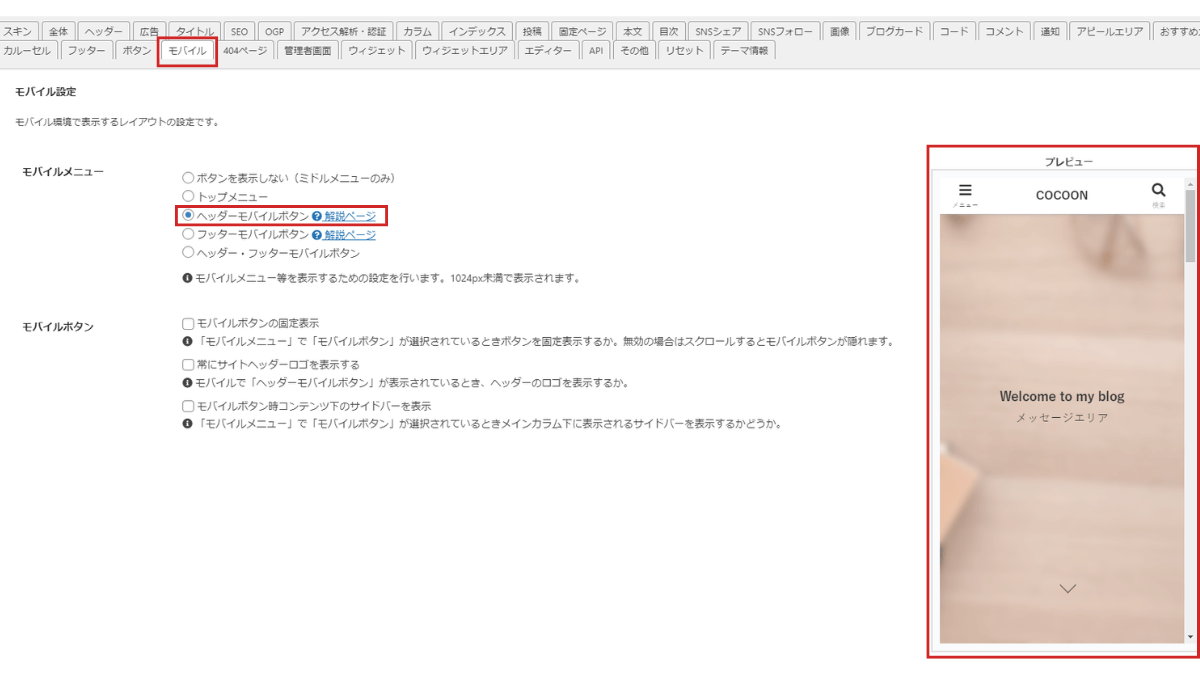Image resolution: width=1200 pixels, height=675 pixels.
Task: Choose ヘッダー・フッターモバイルボタン radio option
Action: point(188,254)
